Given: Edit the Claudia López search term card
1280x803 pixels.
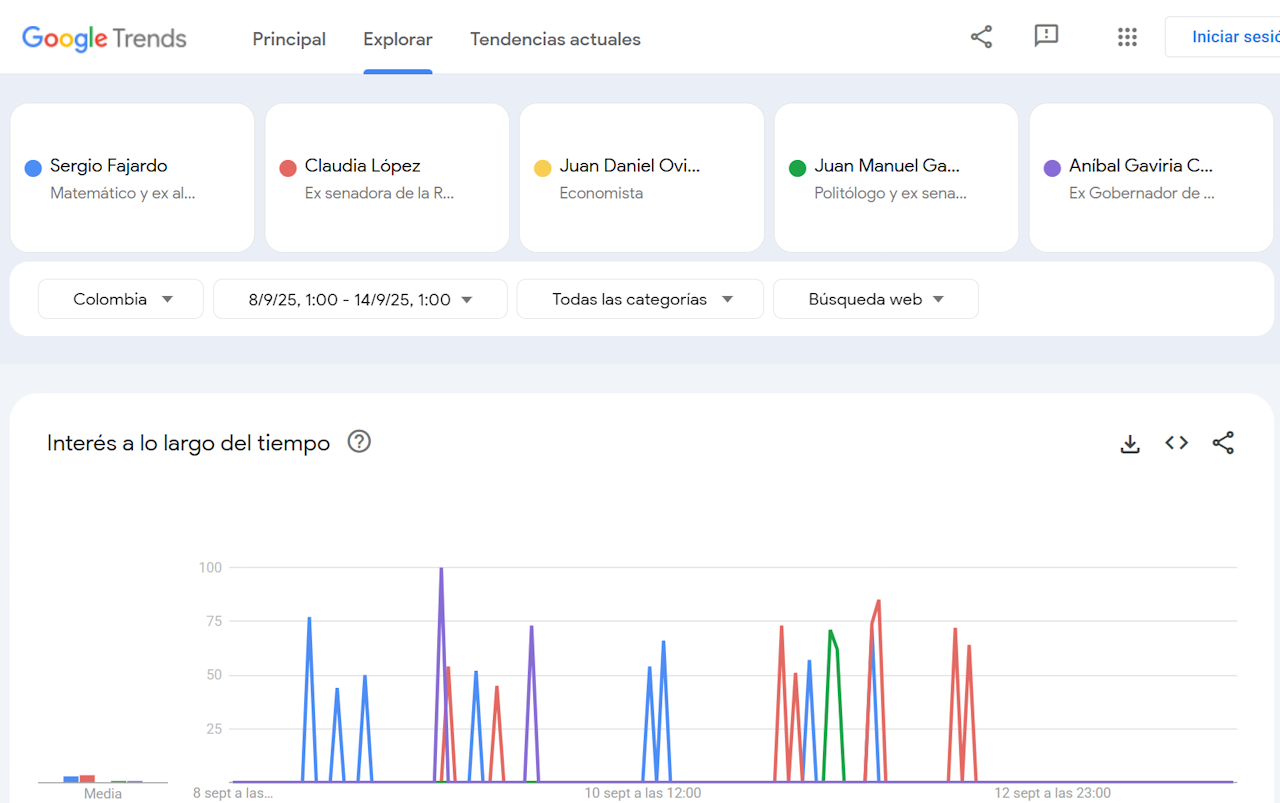Looking at the screenshot, I should click(387, 178).
